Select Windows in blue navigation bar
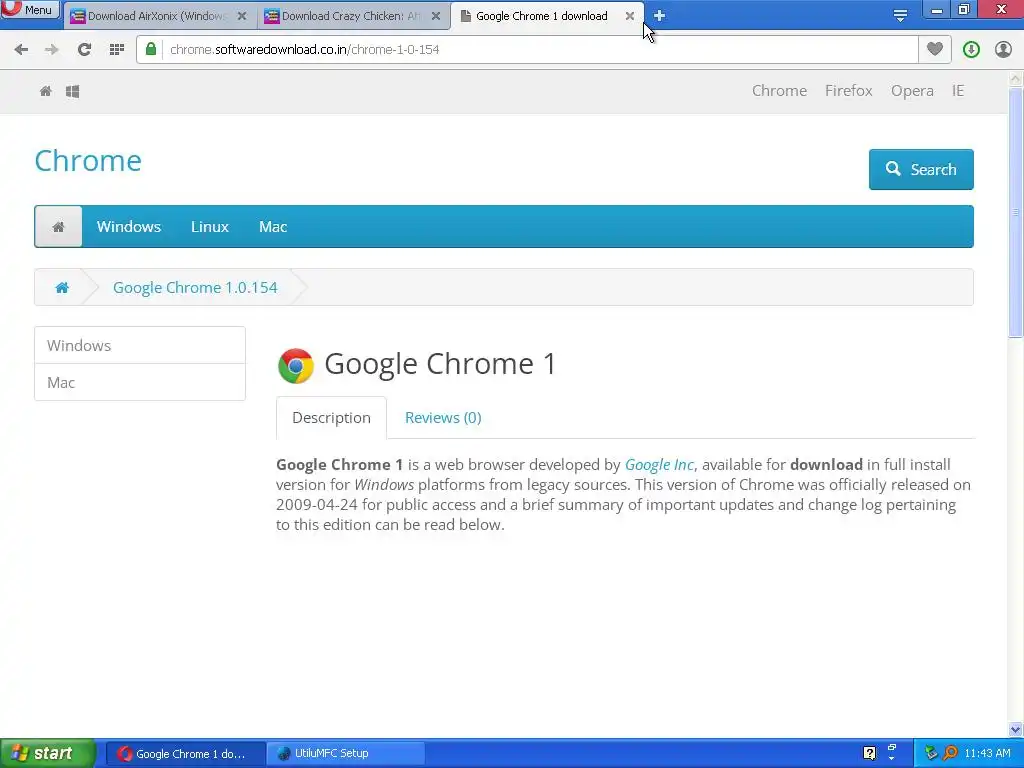 tap(129, 227)
